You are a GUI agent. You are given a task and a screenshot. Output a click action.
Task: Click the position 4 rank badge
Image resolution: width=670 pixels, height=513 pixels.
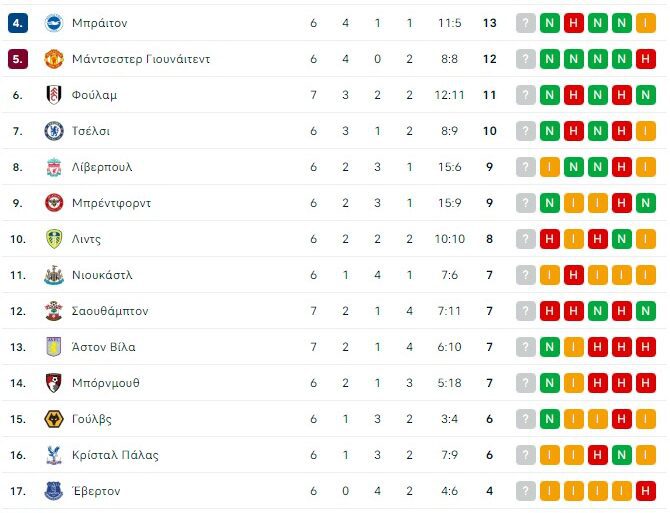[x=17, y=23]
